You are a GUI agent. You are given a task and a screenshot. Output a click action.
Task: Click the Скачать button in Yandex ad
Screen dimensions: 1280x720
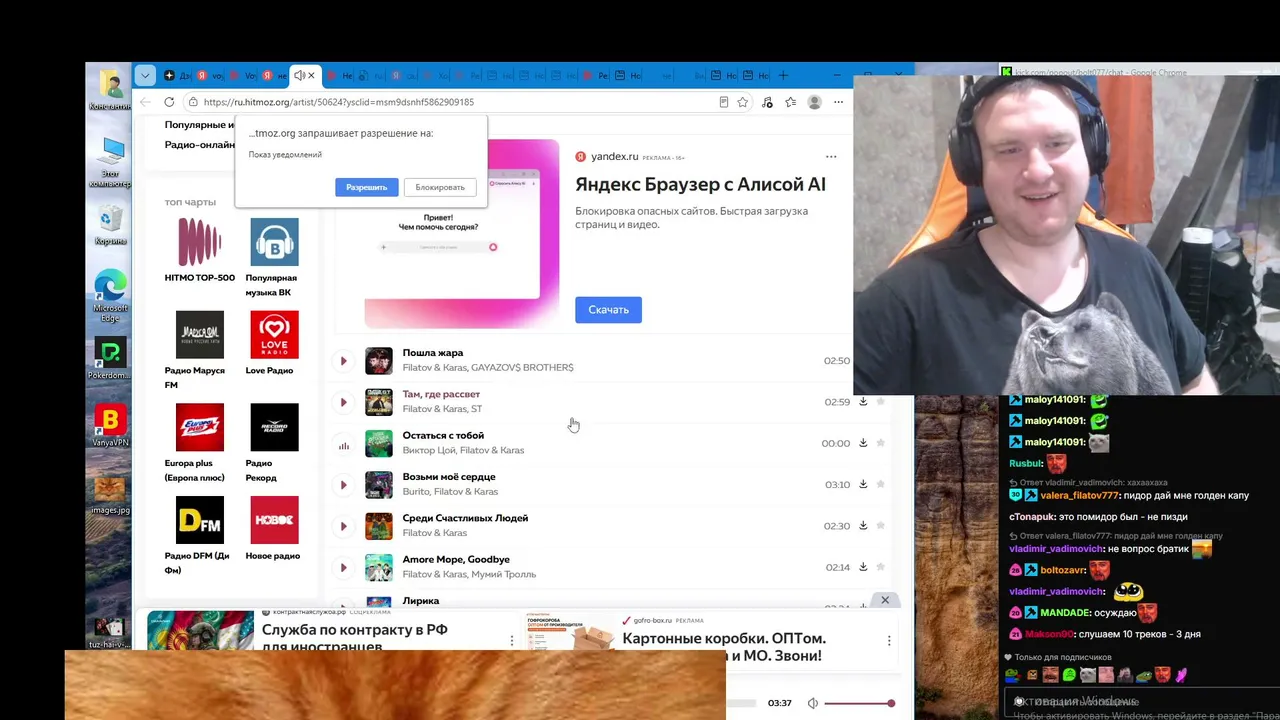(x=608, y=310)
